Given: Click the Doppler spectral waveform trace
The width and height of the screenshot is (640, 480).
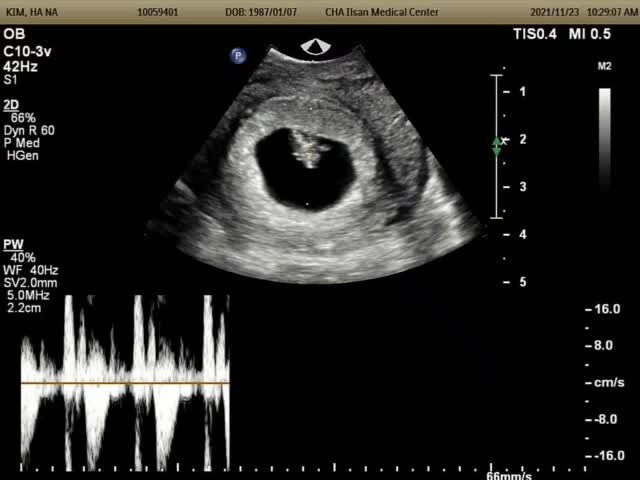Looking at the screenshot, I should [125, 383].
